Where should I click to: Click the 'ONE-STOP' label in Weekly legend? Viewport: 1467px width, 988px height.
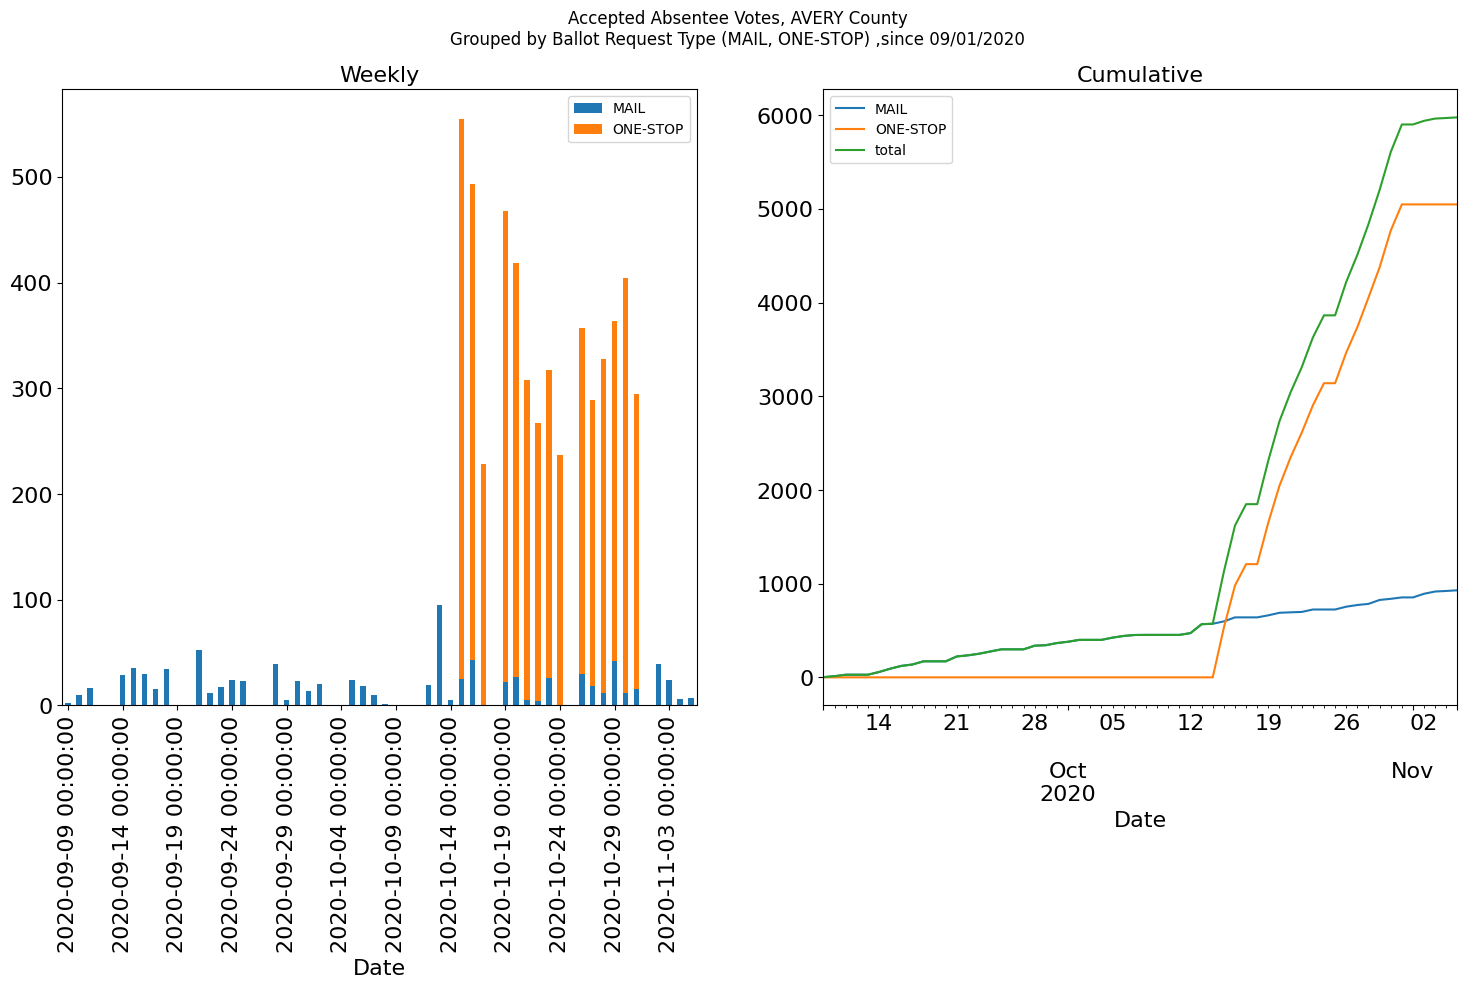pyautogui.click(x=648, y=129)
